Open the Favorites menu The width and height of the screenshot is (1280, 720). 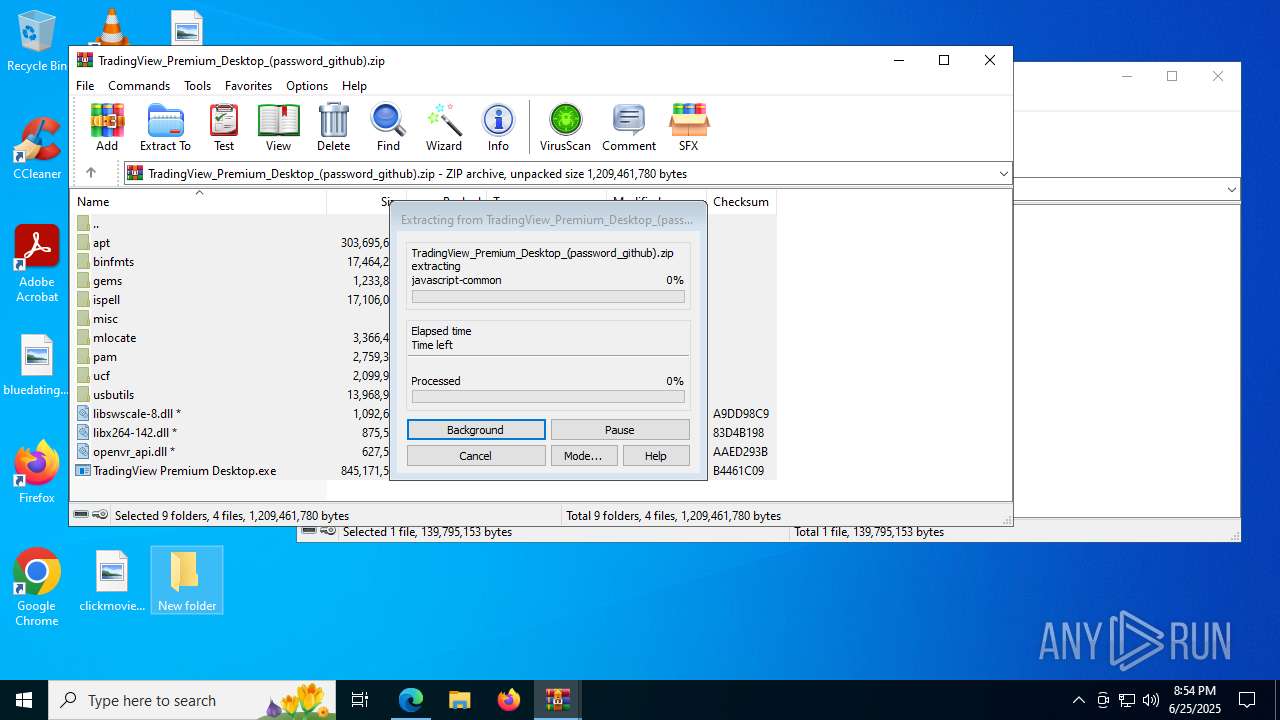(x=248, y=86)
